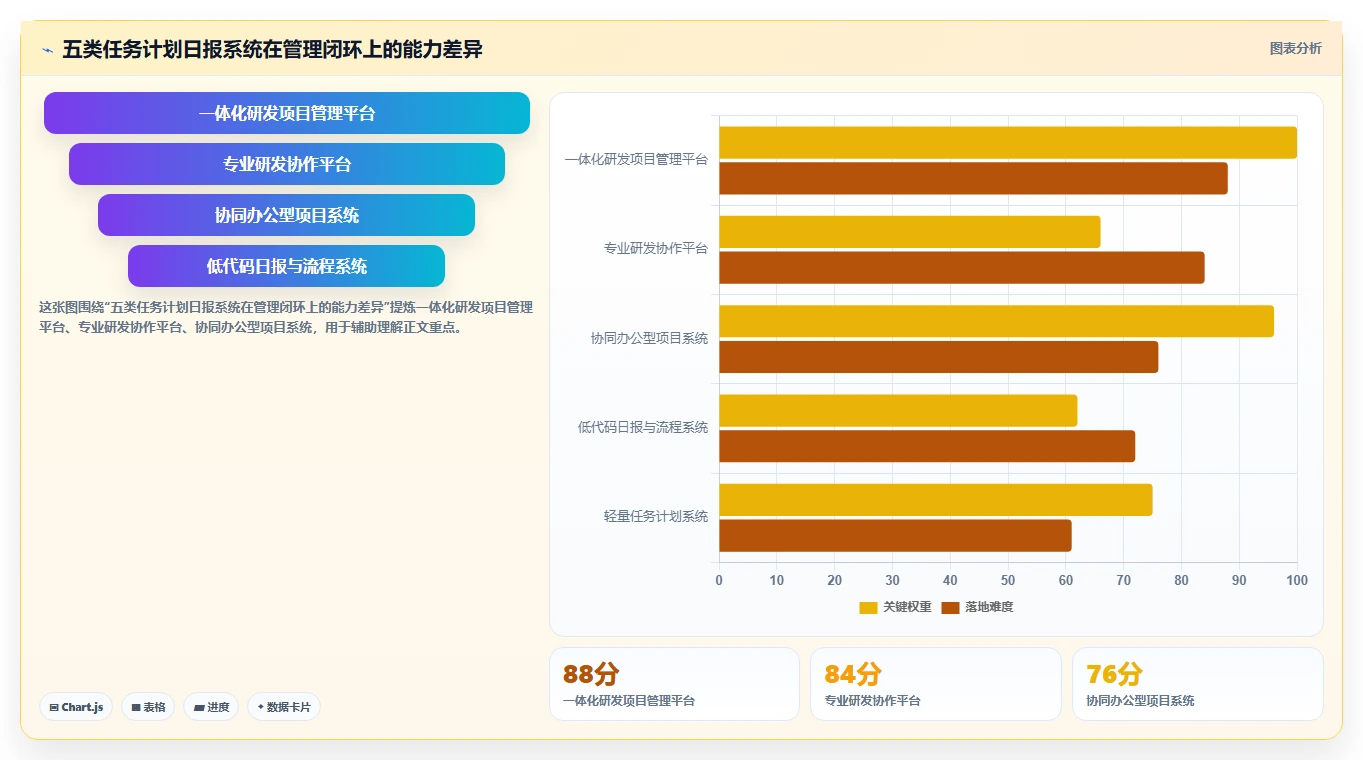Click the 50 tick on x-axis
The width and height of the screenshot is (1363, 760).
(1008, 580)
